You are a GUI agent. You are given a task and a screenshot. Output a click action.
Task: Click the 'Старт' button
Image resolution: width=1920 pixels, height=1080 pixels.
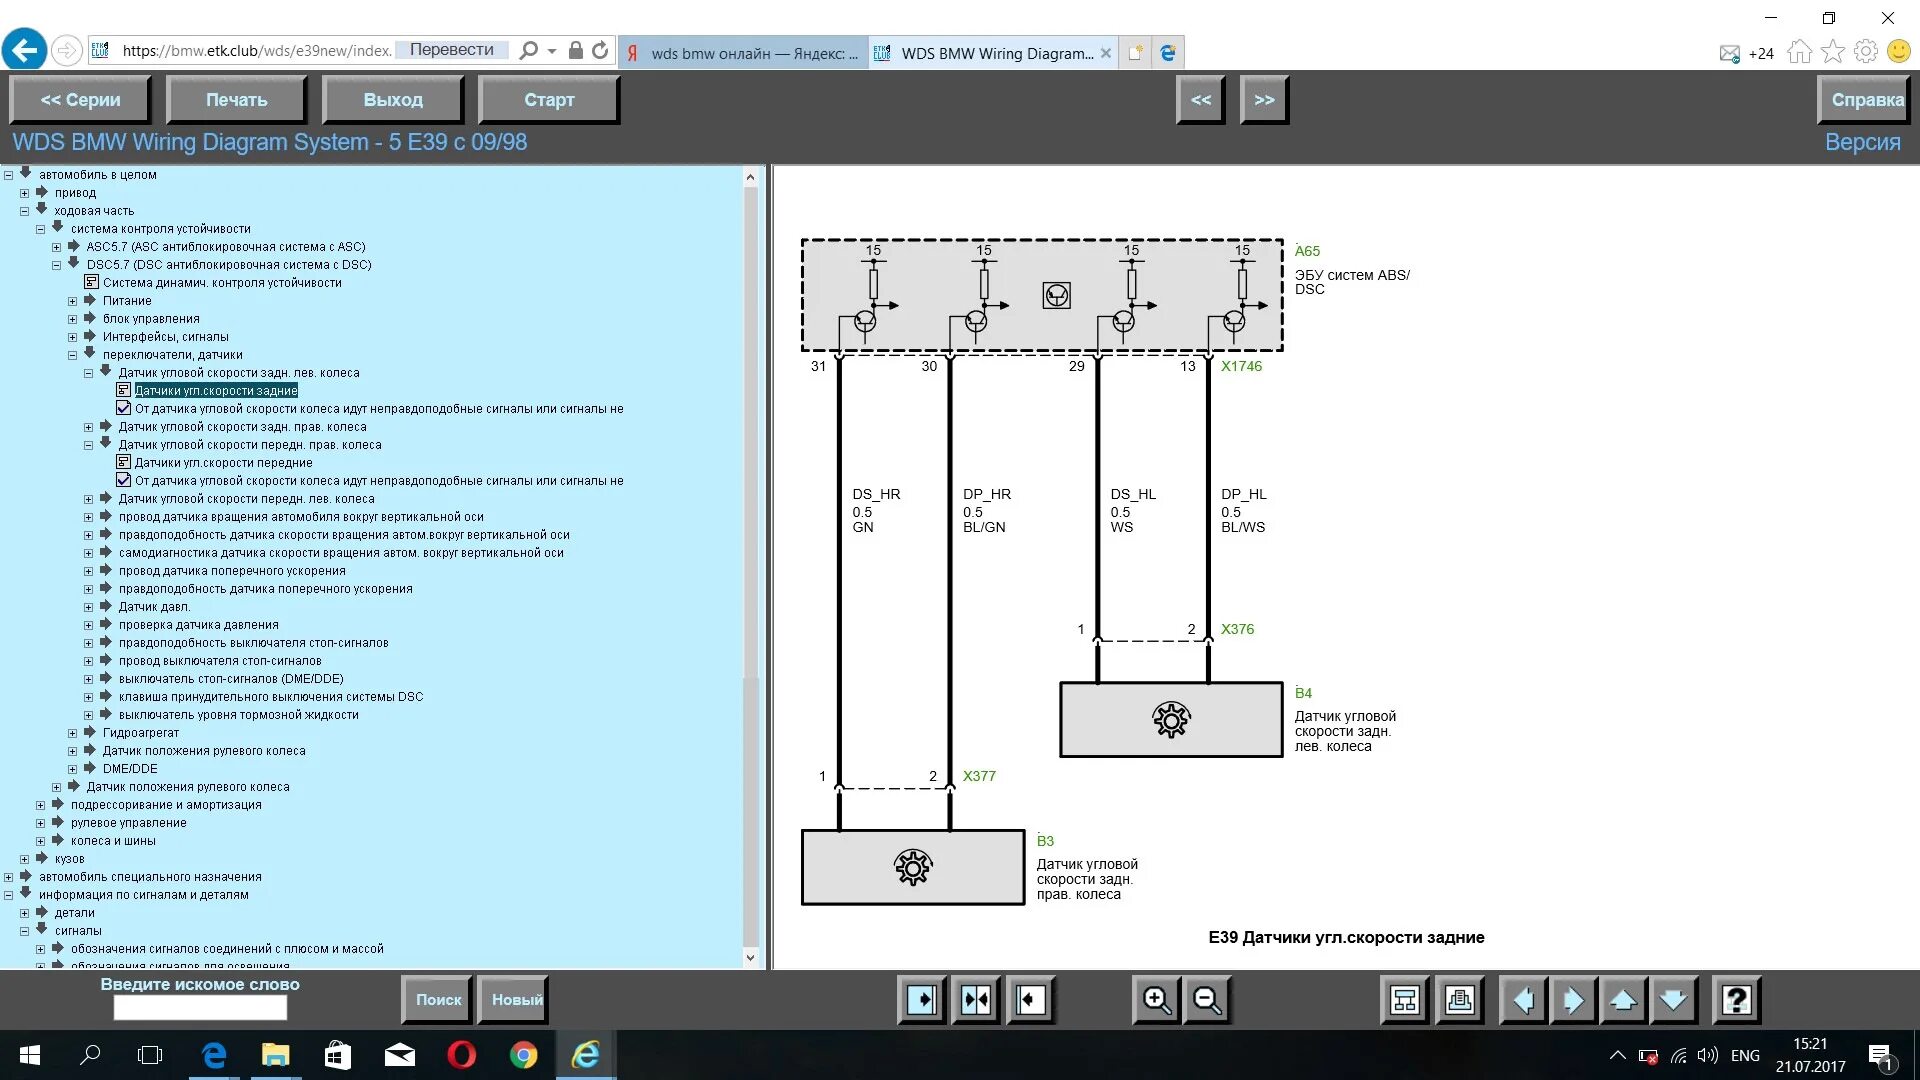pos(549,100)
